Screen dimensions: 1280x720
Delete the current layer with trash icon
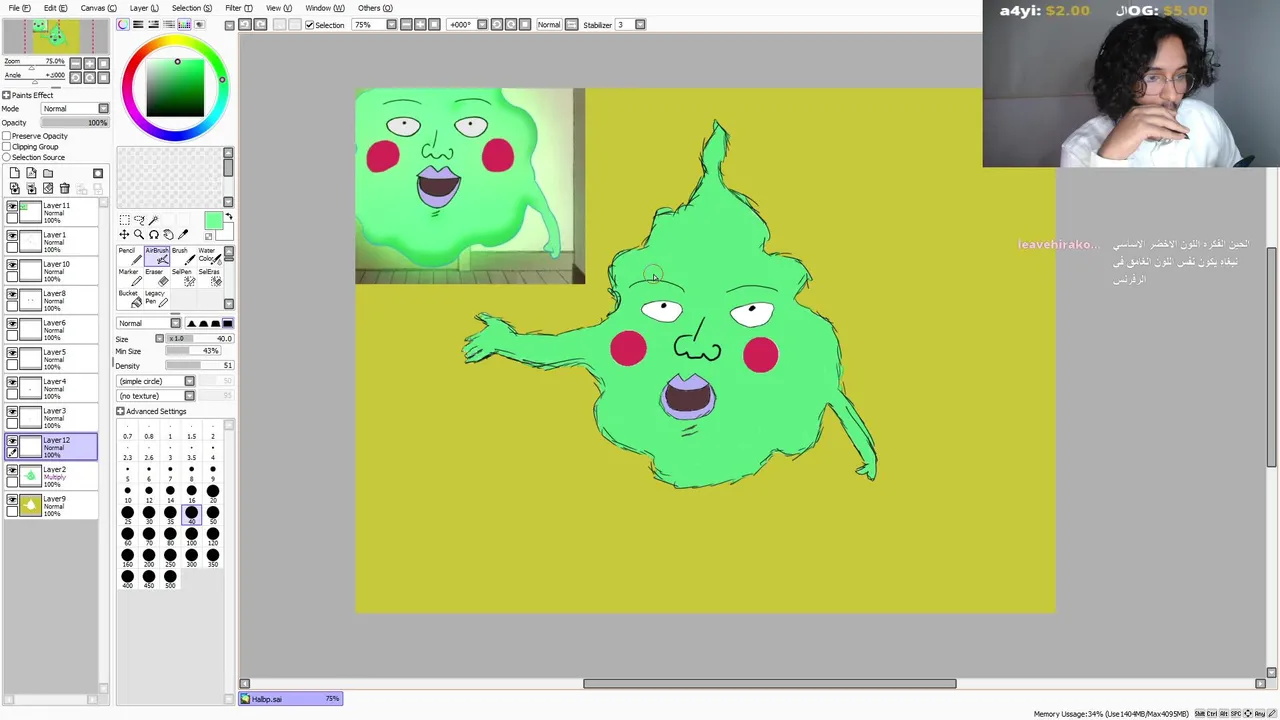(64, 188)
